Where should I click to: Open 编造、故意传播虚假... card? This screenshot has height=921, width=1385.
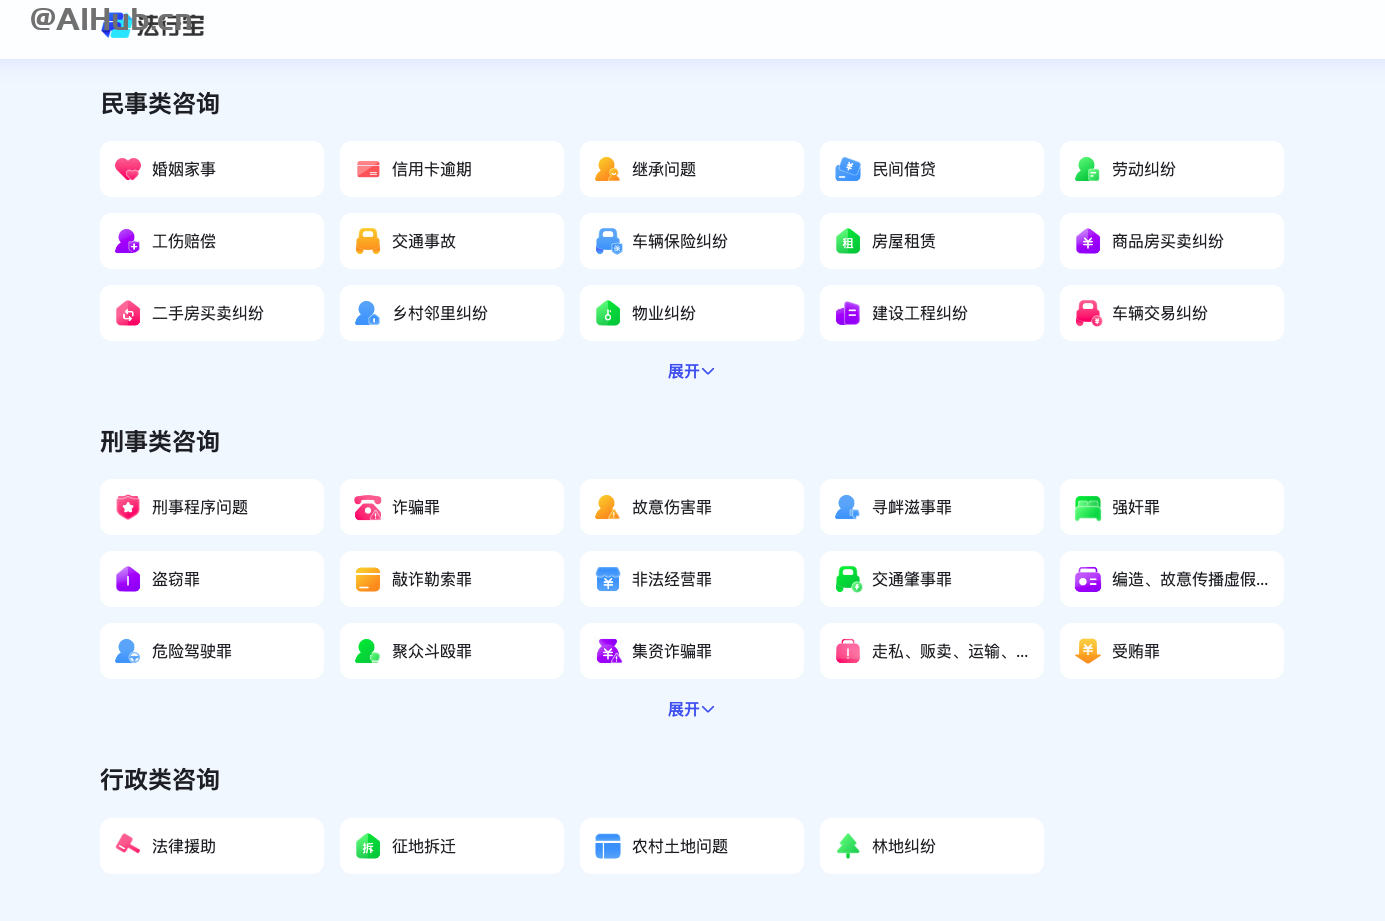1172,579
